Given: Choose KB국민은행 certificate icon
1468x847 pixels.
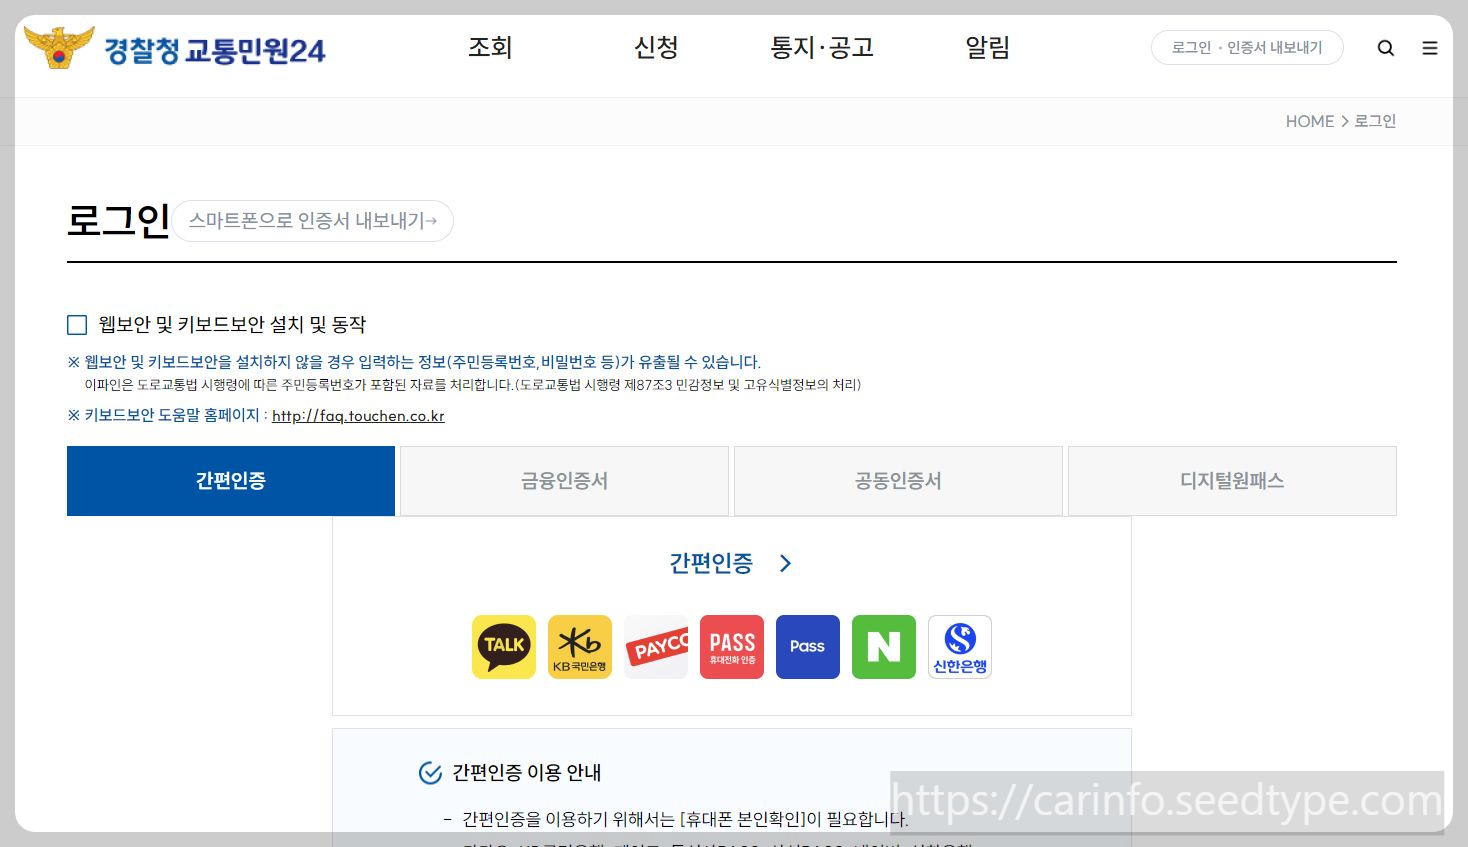Looking at the screenshot, I should coord(579,646).
